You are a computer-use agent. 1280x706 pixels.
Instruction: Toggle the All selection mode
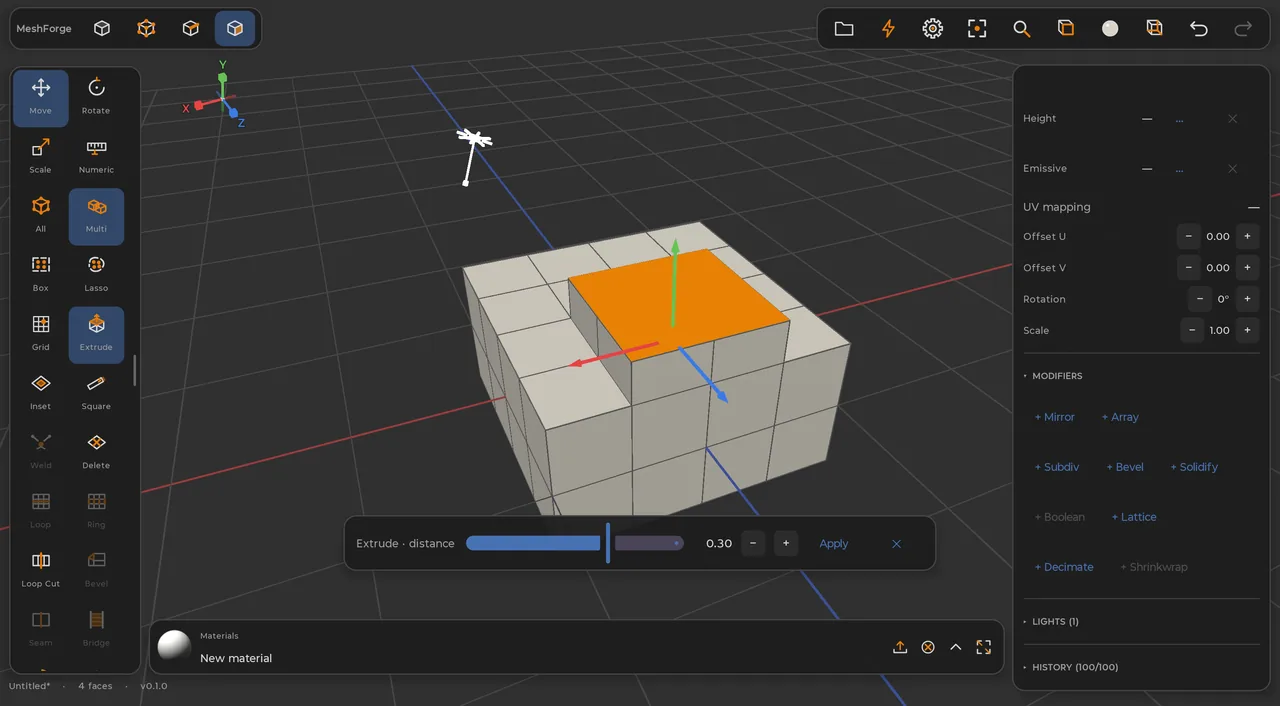pyautogui.click(x=41, y=216)
